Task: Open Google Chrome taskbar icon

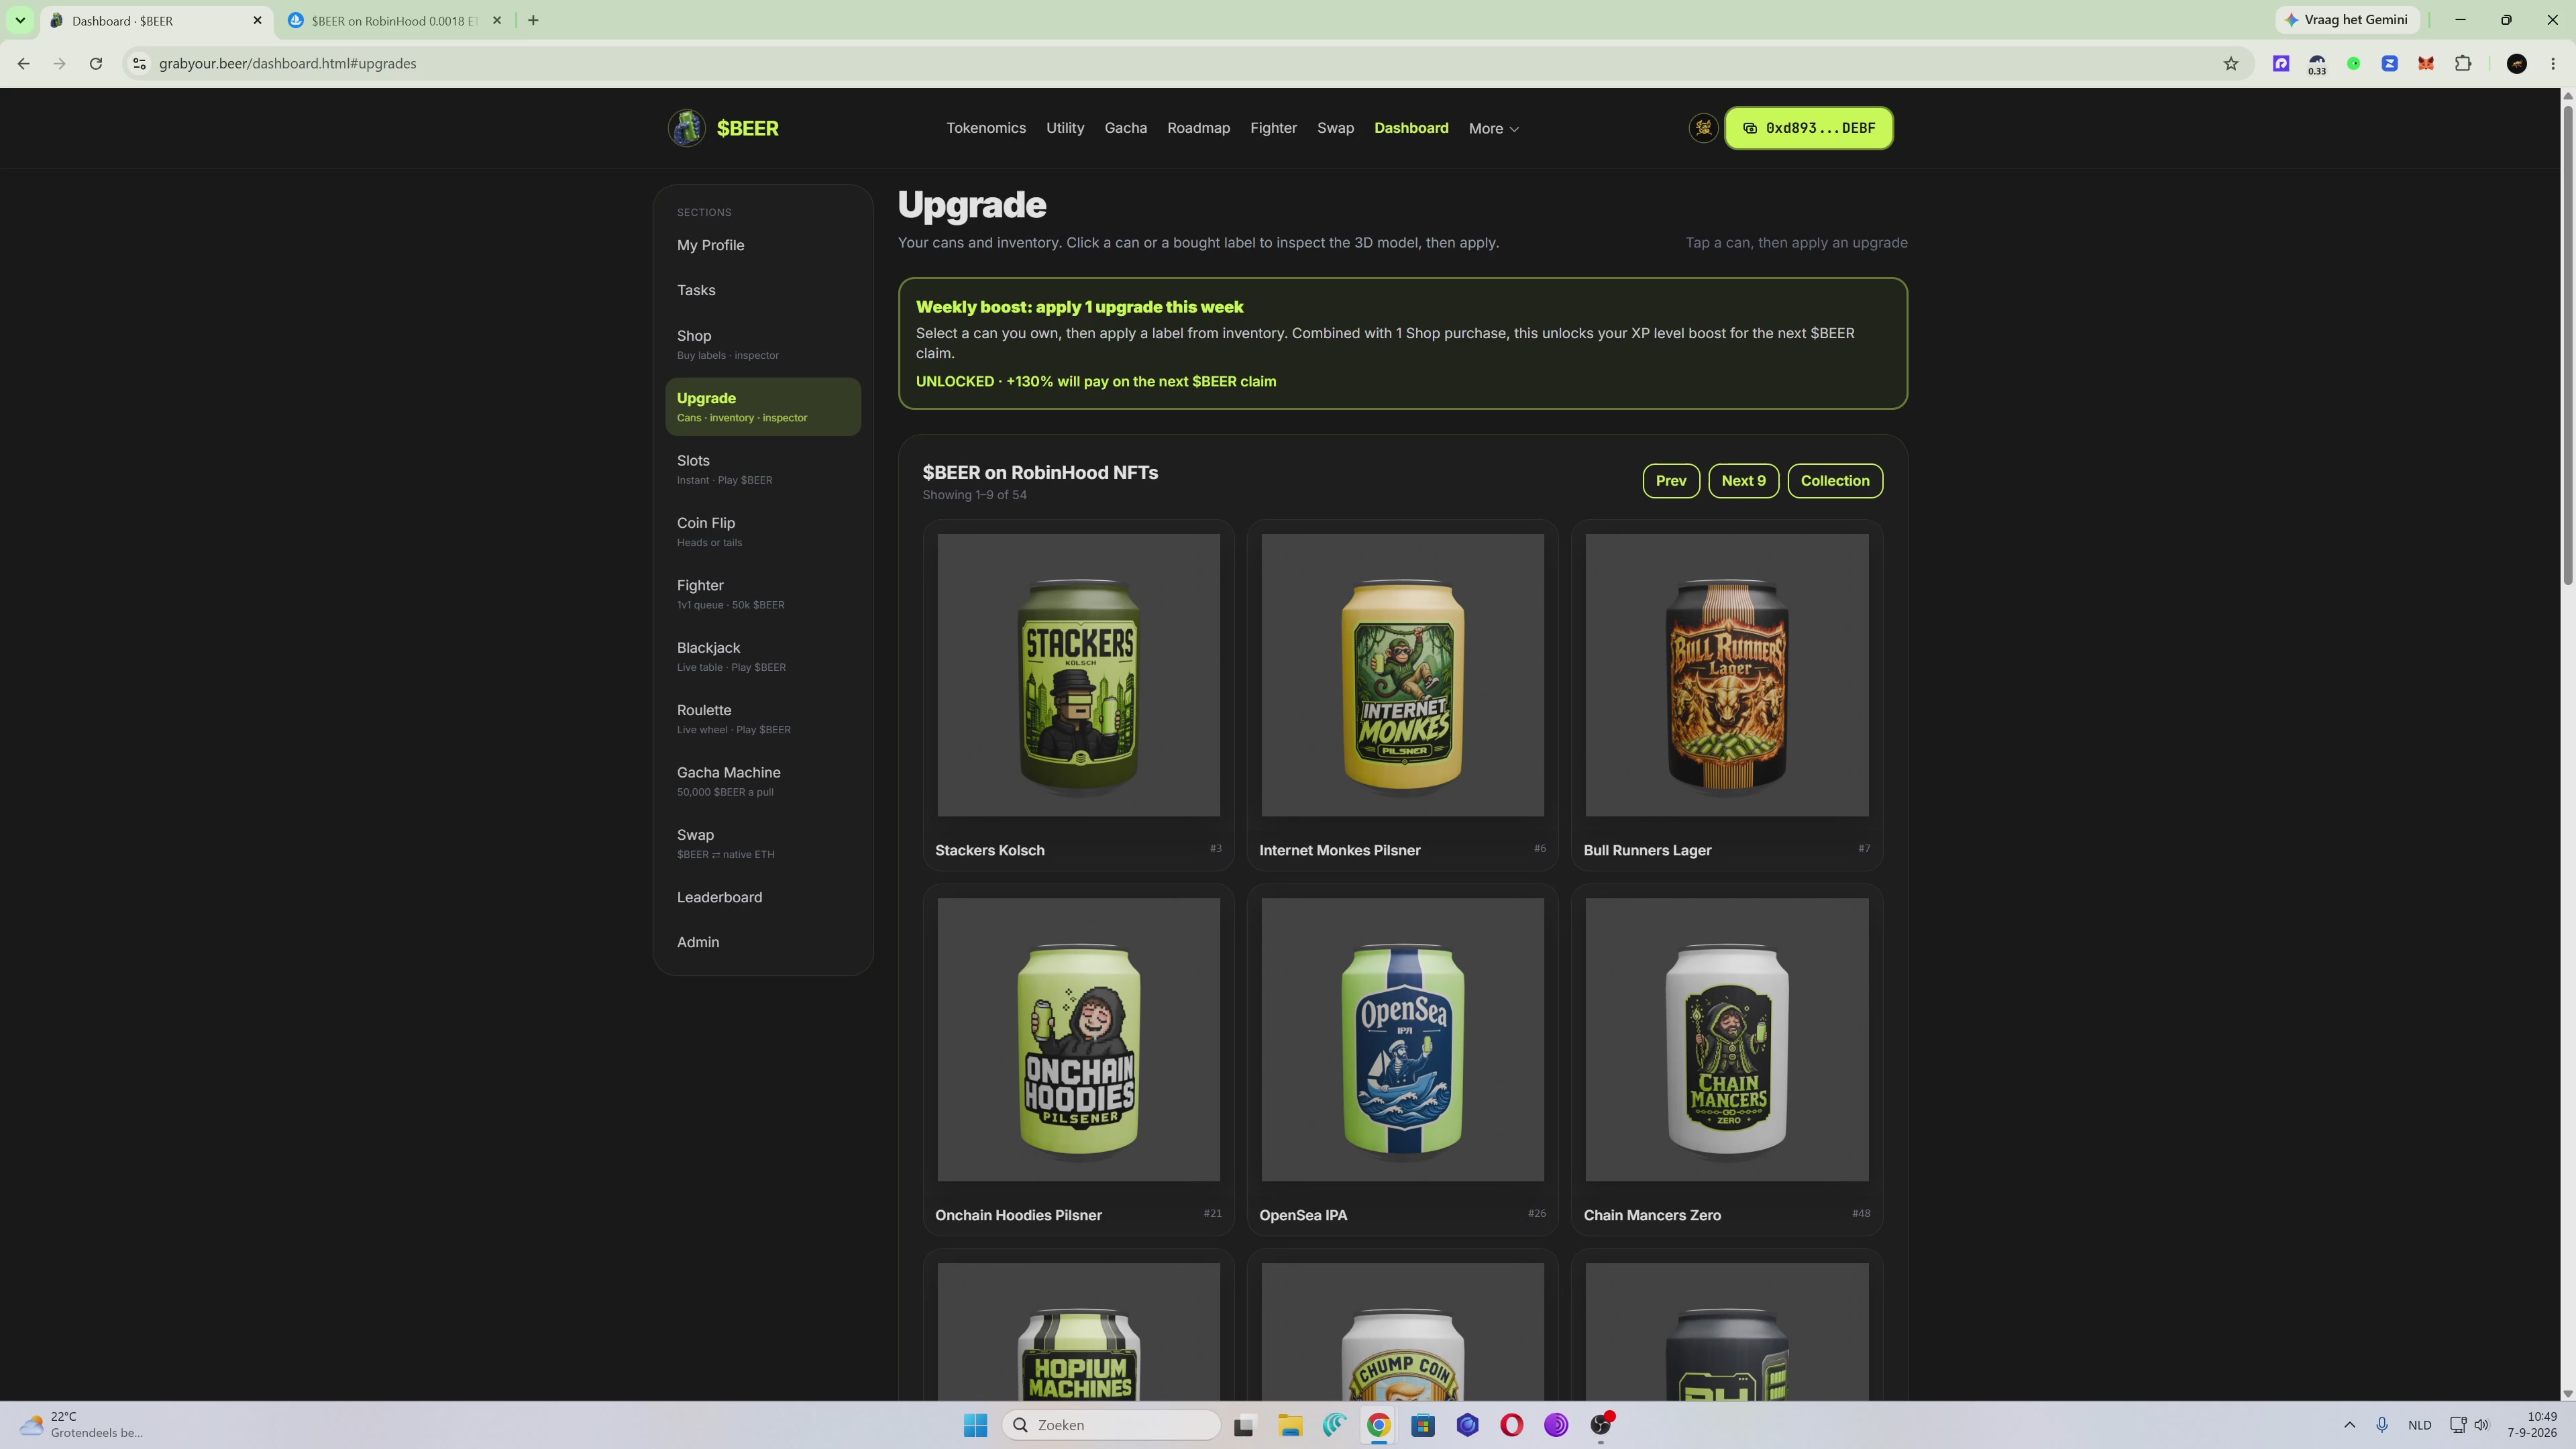Action: point(1378,1425)
